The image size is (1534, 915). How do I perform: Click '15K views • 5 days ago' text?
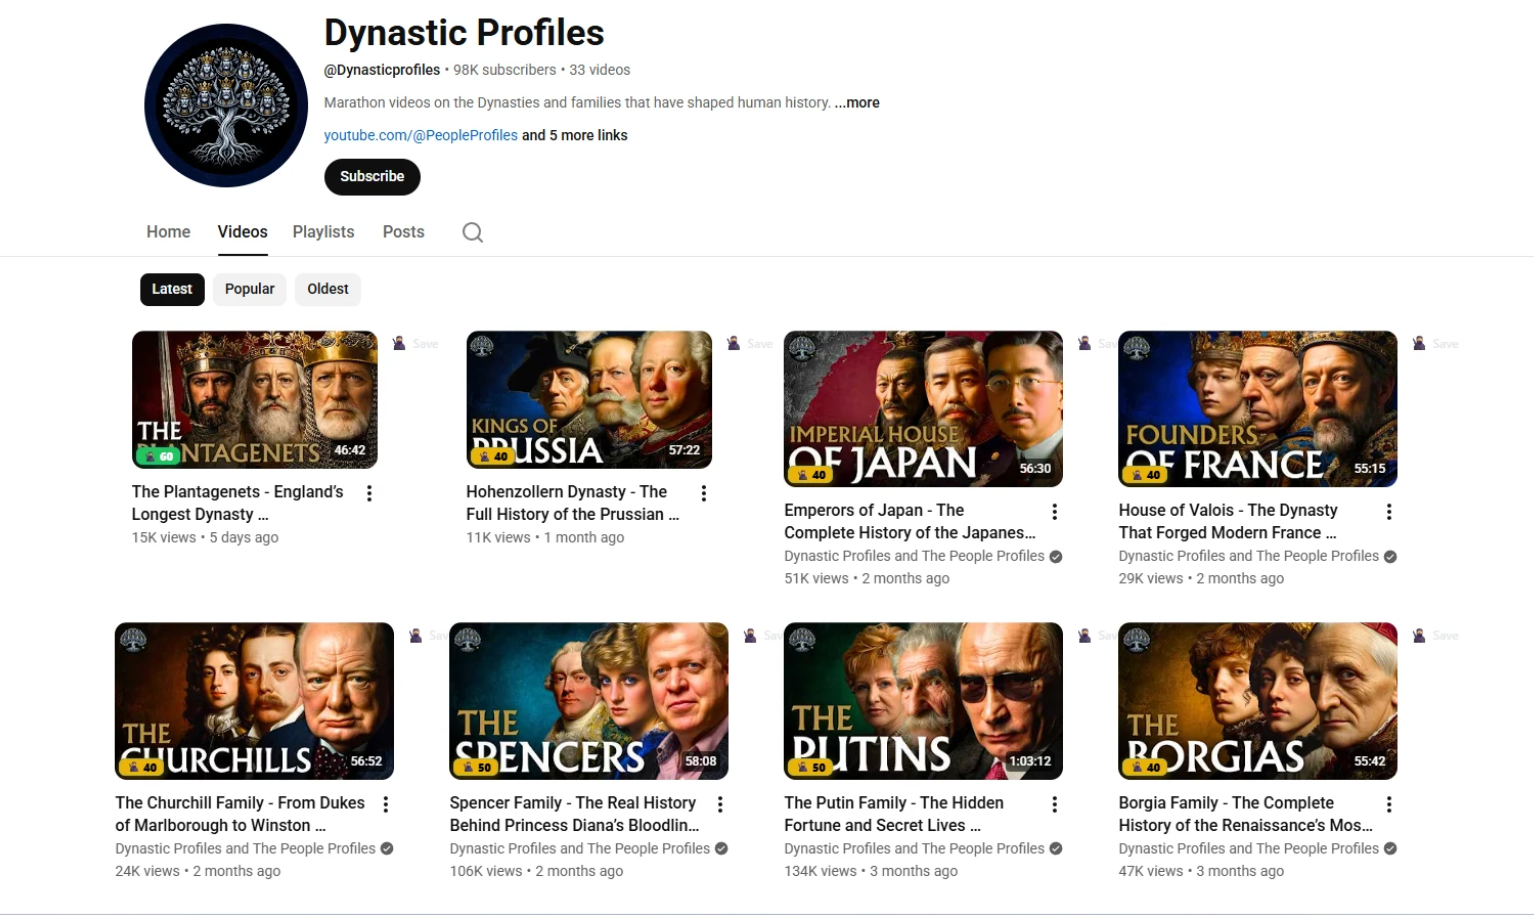(x=205, y=537)
